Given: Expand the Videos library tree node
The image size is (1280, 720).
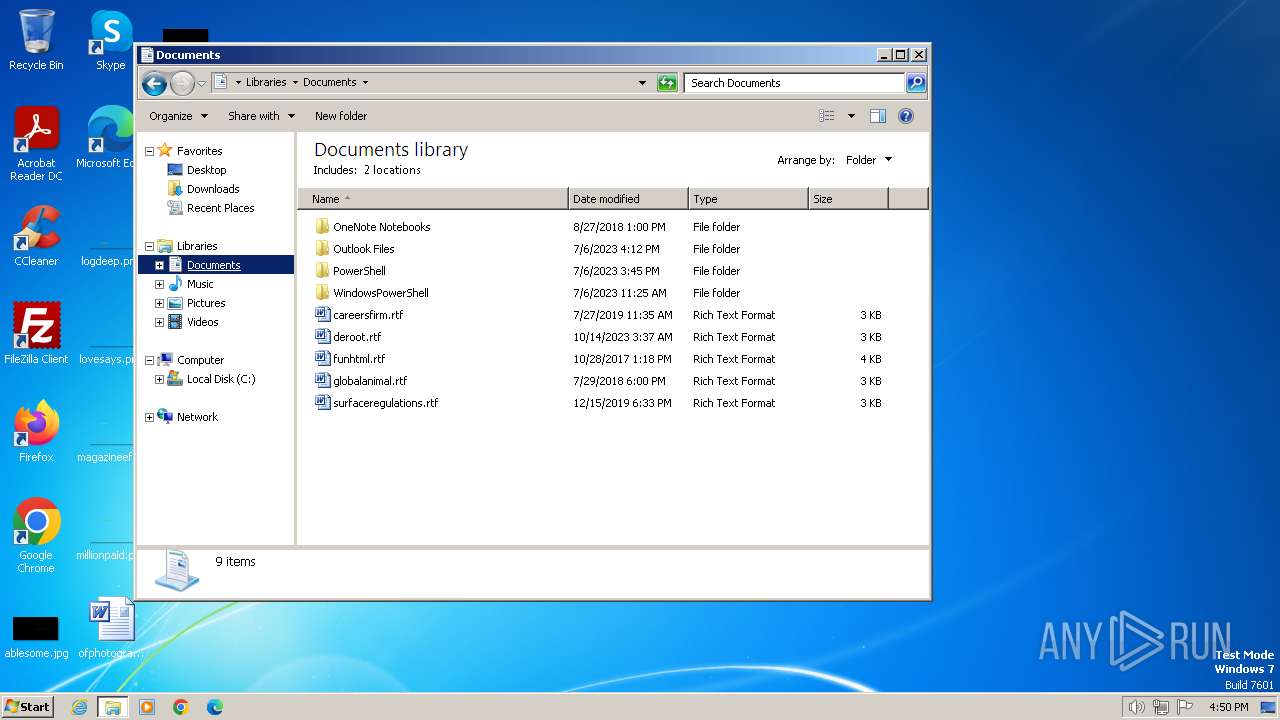Looking at the screenshot, I should (159, 322).
